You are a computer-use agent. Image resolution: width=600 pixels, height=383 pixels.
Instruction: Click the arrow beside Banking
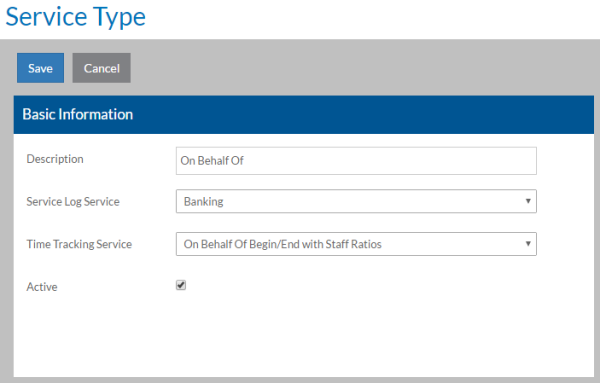point(528,201)
